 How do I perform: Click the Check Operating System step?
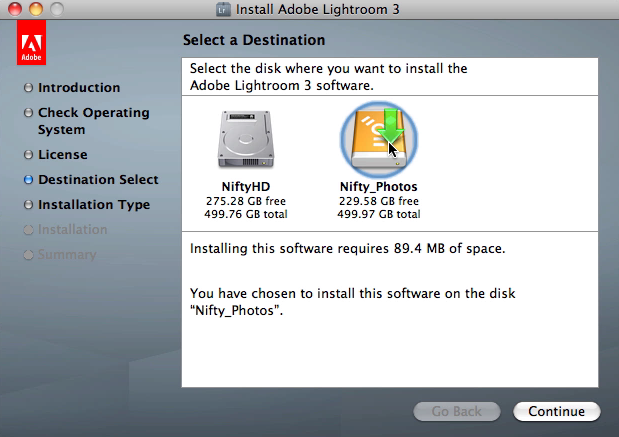(94, 121)
